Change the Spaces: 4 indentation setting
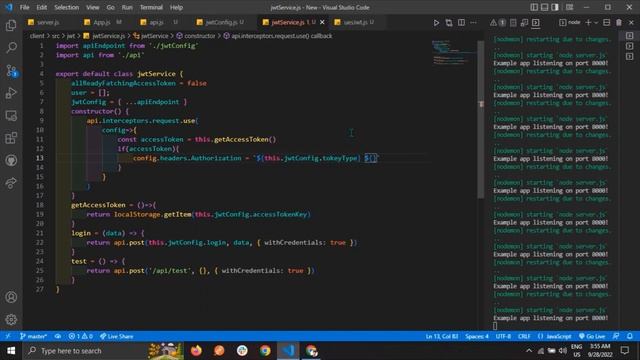 pyautogui.click(x=476, y=336)
